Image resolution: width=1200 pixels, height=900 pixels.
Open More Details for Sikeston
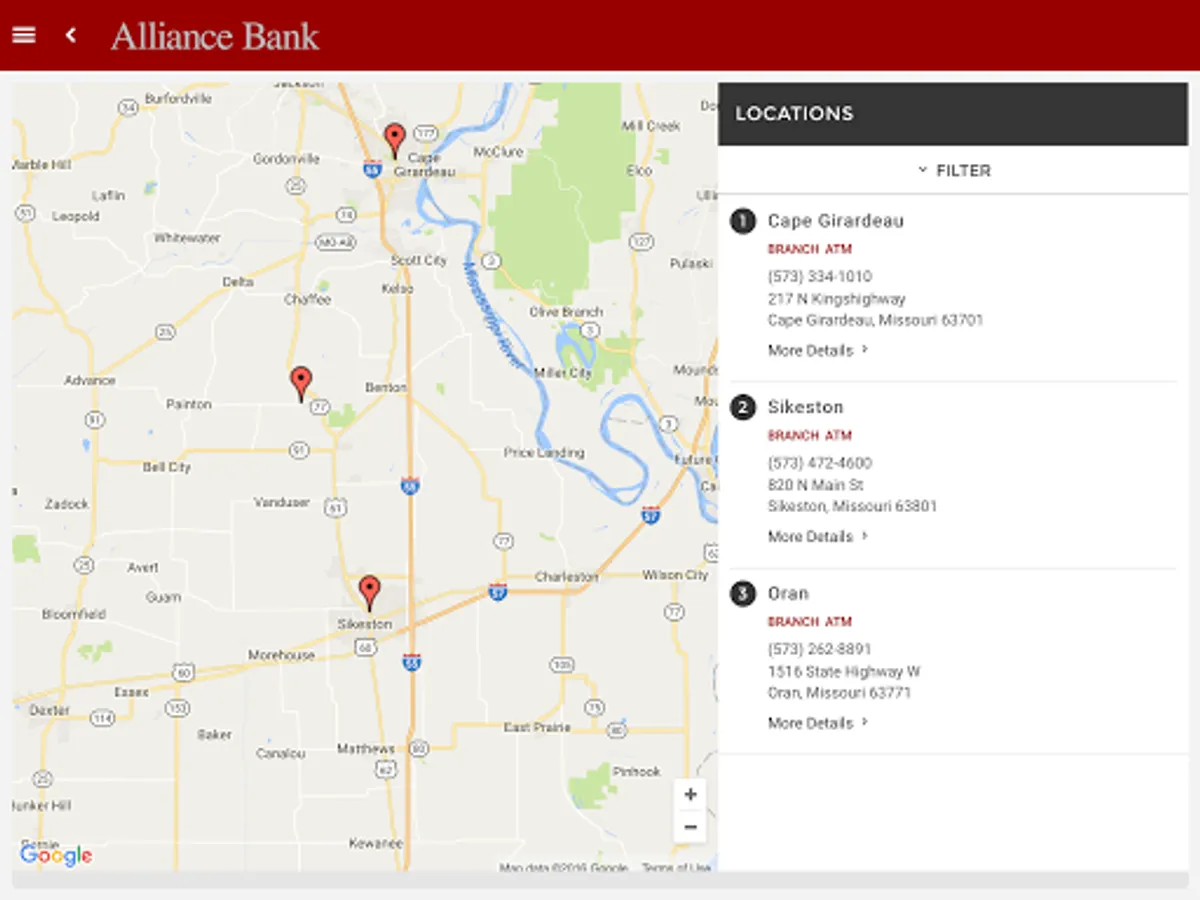[810, 536]
